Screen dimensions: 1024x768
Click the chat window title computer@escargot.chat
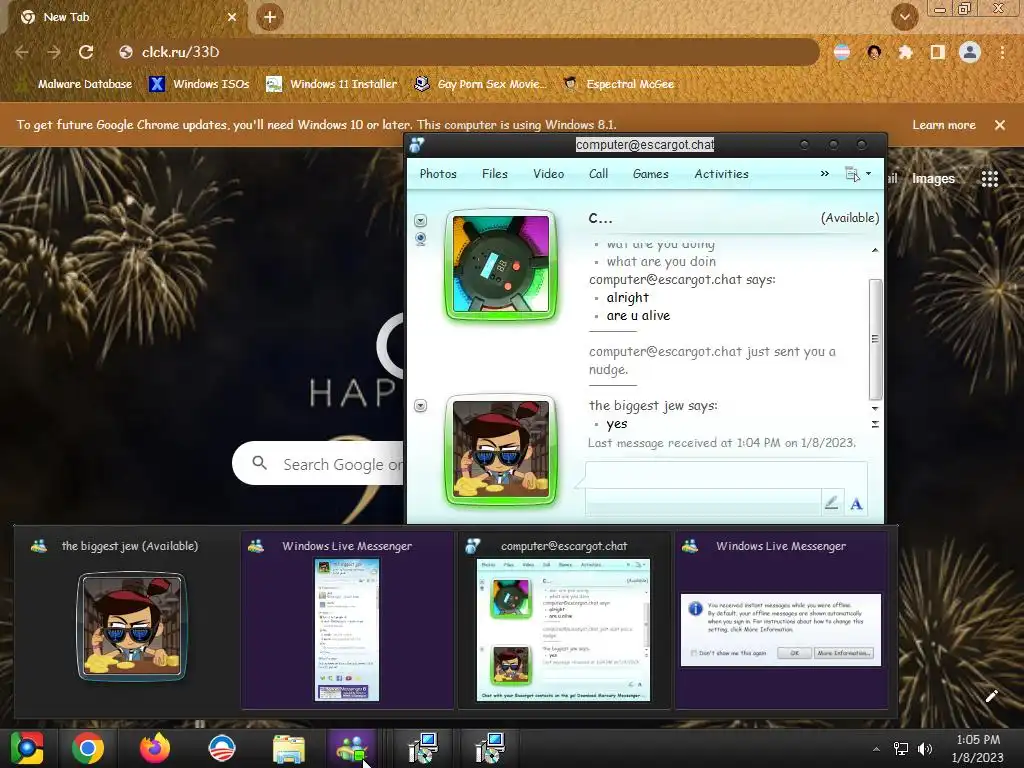[x=645, y=144]
